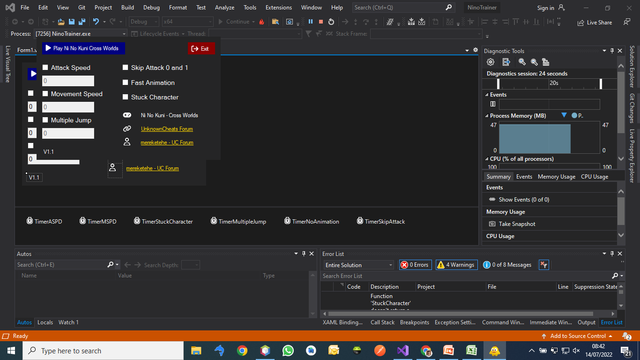
Task: Click the Save All icon
Action: [x=82, y=22]
